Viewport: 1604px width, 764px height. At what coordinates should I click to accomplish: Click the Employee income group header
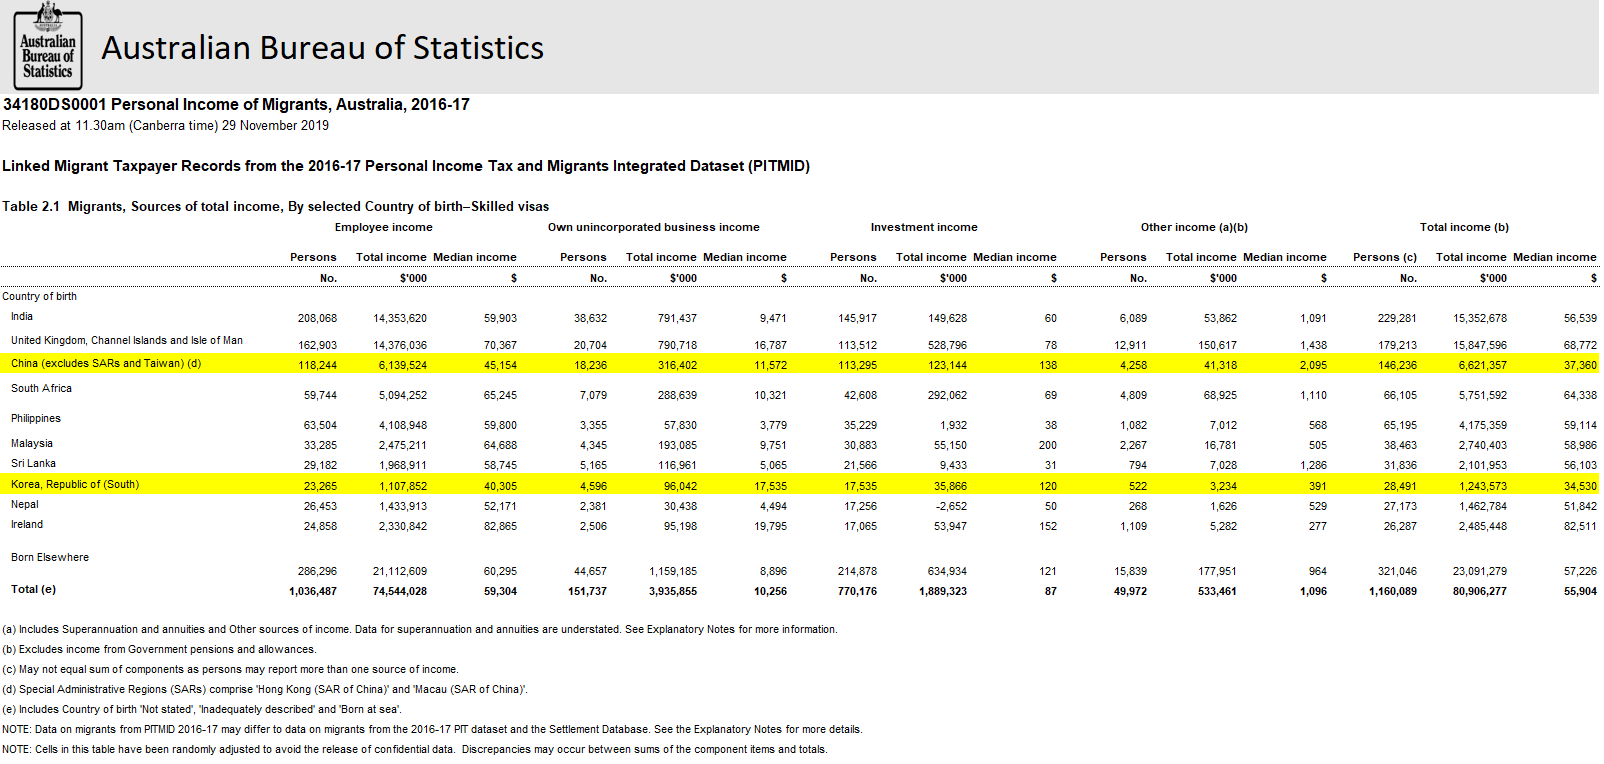coord(383,228)
